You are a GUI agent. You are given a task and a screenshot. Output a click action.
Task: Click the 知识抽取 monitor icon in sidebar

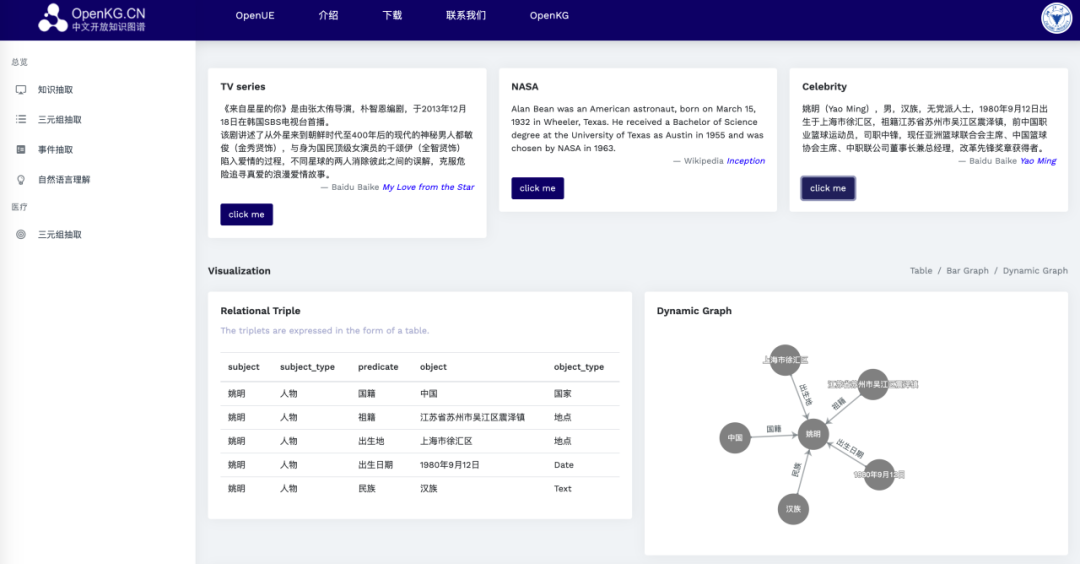[x=21, y=90]
